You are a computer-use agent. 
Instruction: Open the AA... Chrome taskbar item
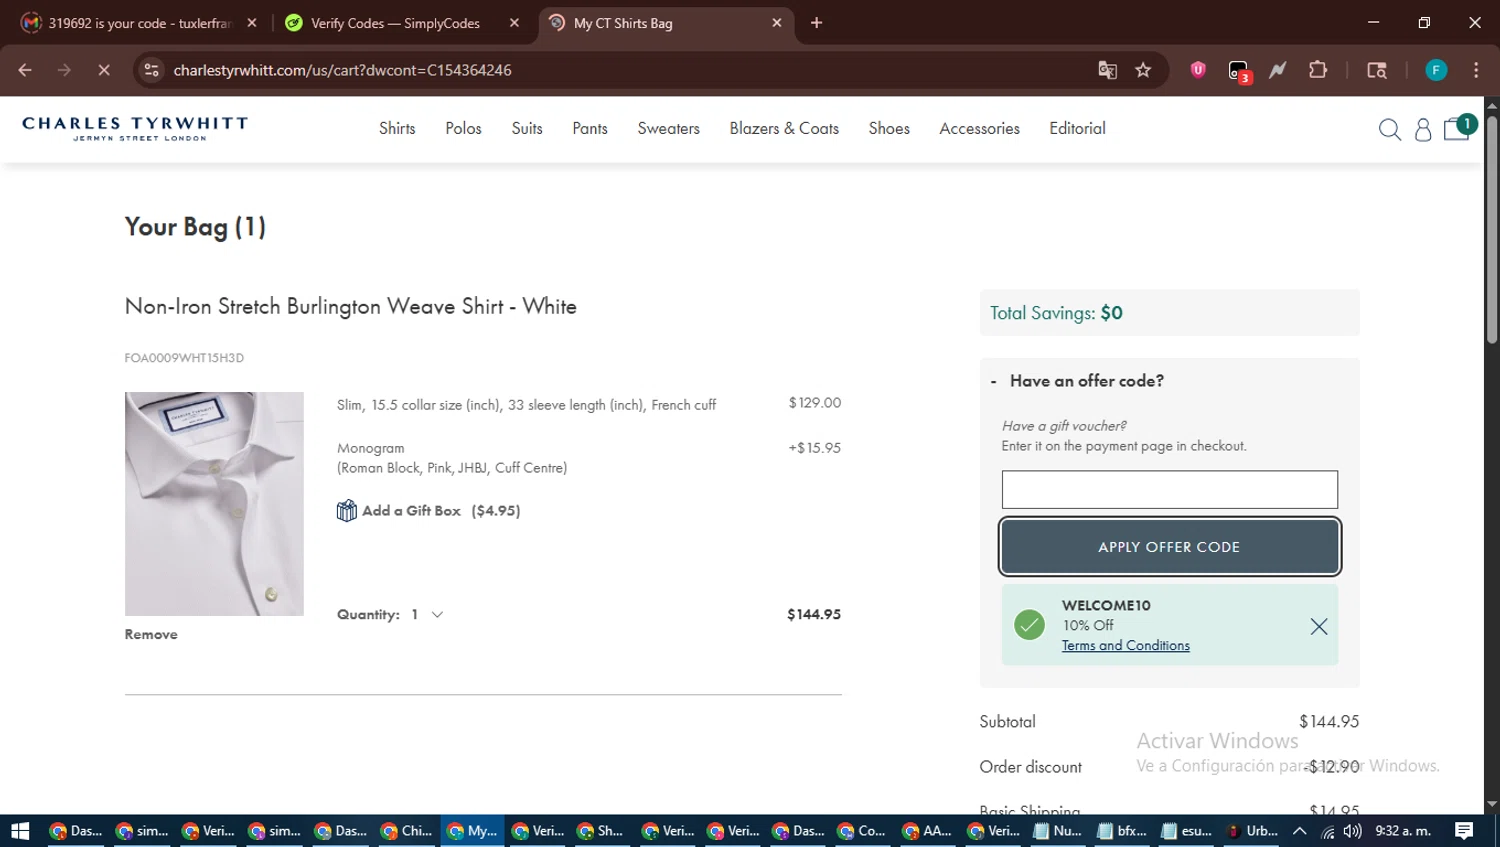pos(927,831)
